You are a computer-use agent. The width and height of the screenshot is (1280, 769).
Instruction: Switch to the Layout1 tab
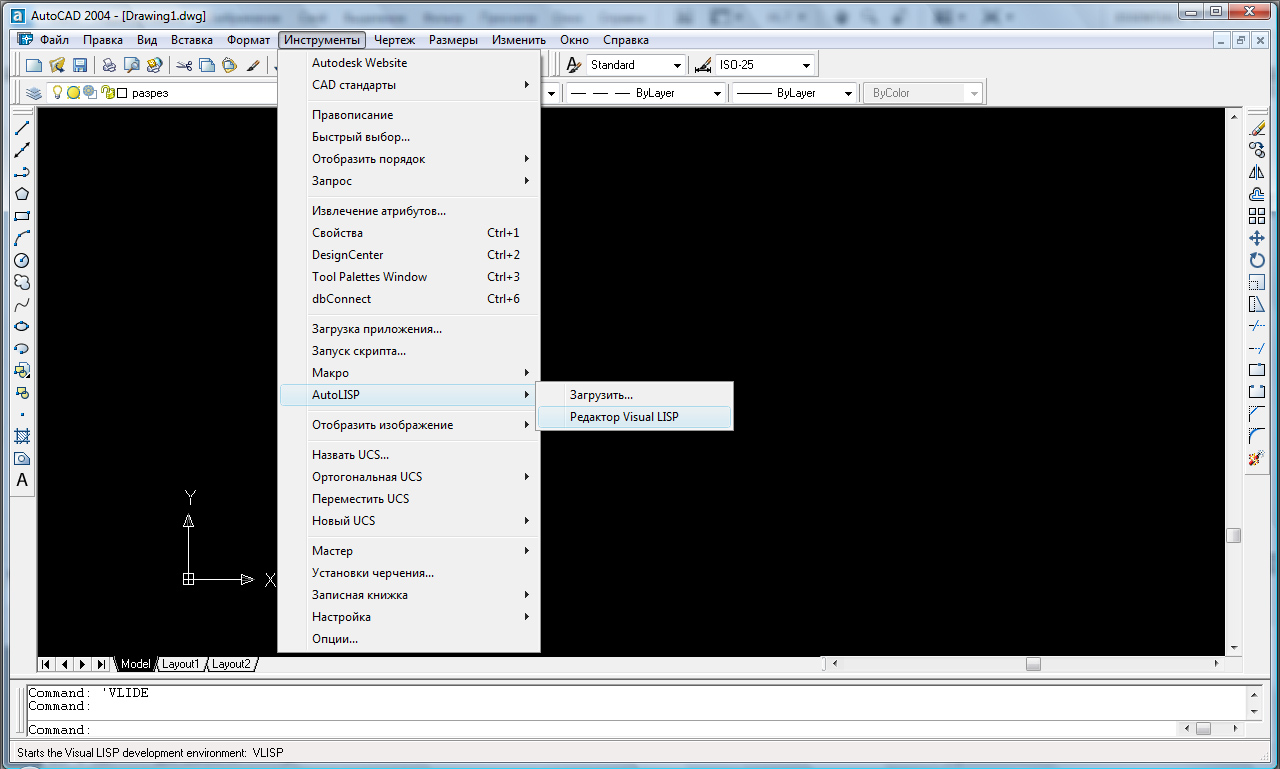pos(180,664)
